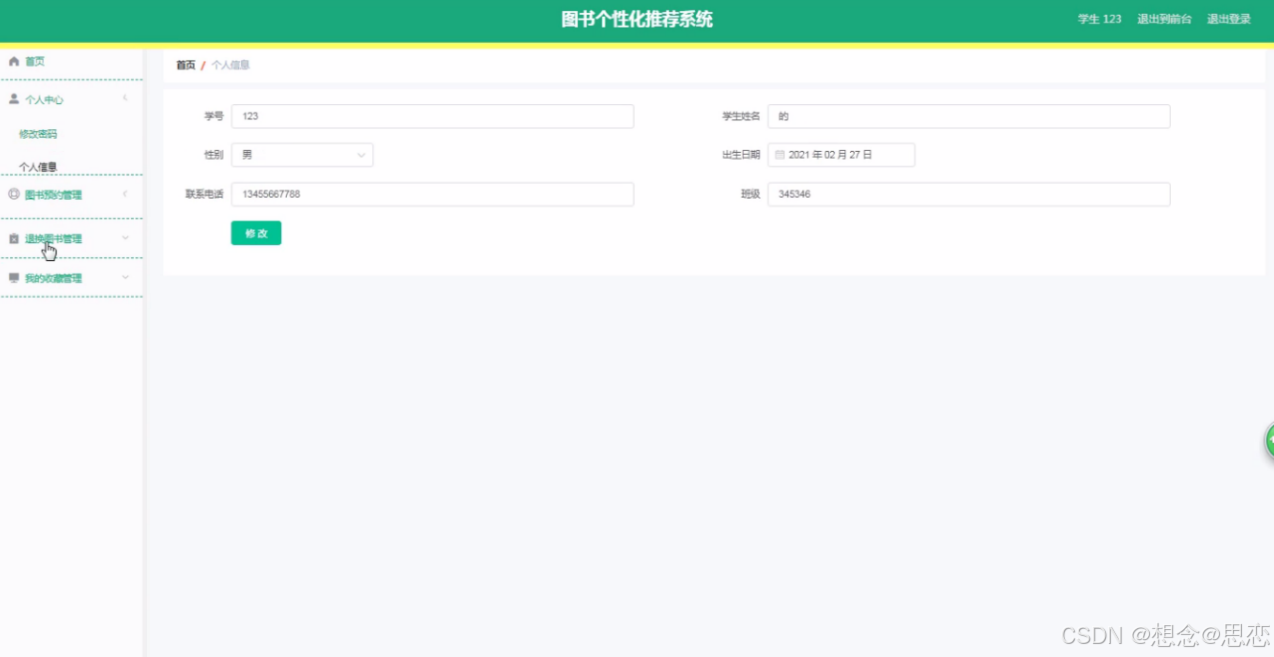Click the 班级 input field
This screenshot has height=657, width=1274.
pyautogui.click(x=969, y=194)
